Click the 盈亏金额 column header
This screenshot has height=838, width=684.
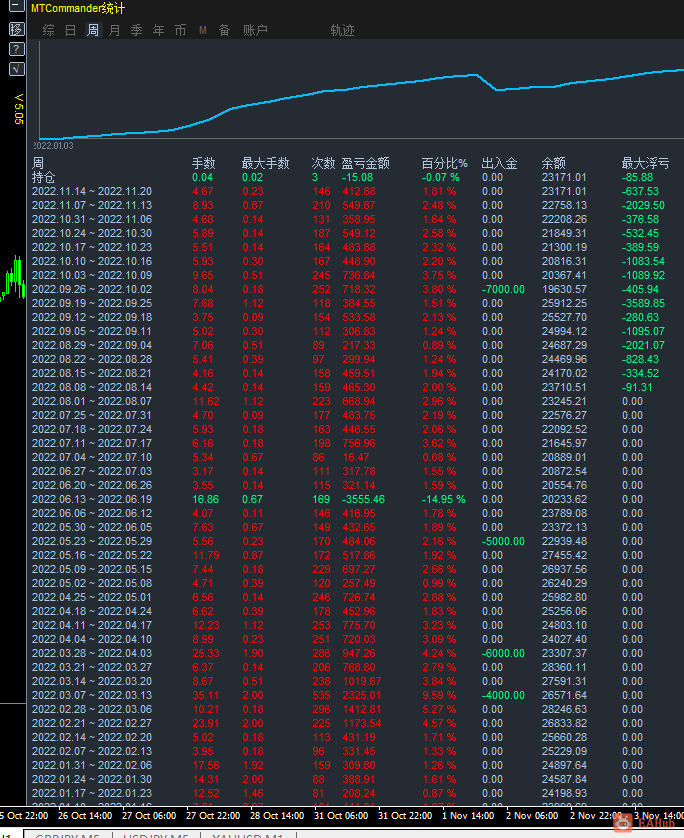(x=366, y=163)
